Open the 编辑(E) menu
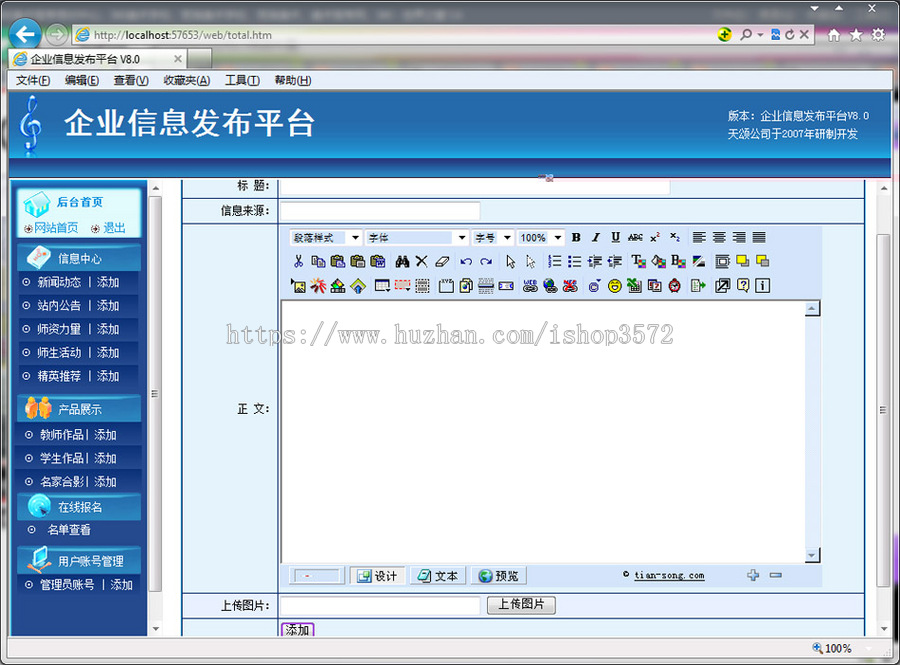This screenshot has width=900, height=665. pos(82,80)
